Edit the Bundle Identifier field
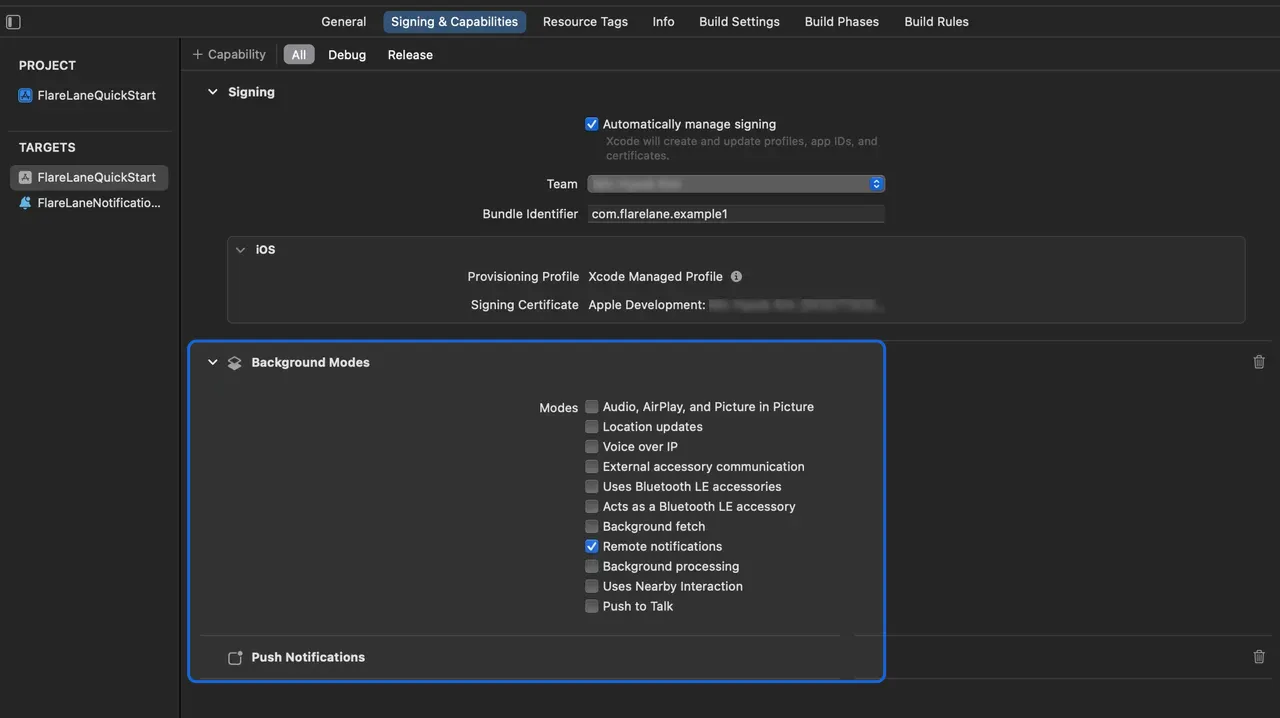1280x718 pixels. click(x=736, y=214)
